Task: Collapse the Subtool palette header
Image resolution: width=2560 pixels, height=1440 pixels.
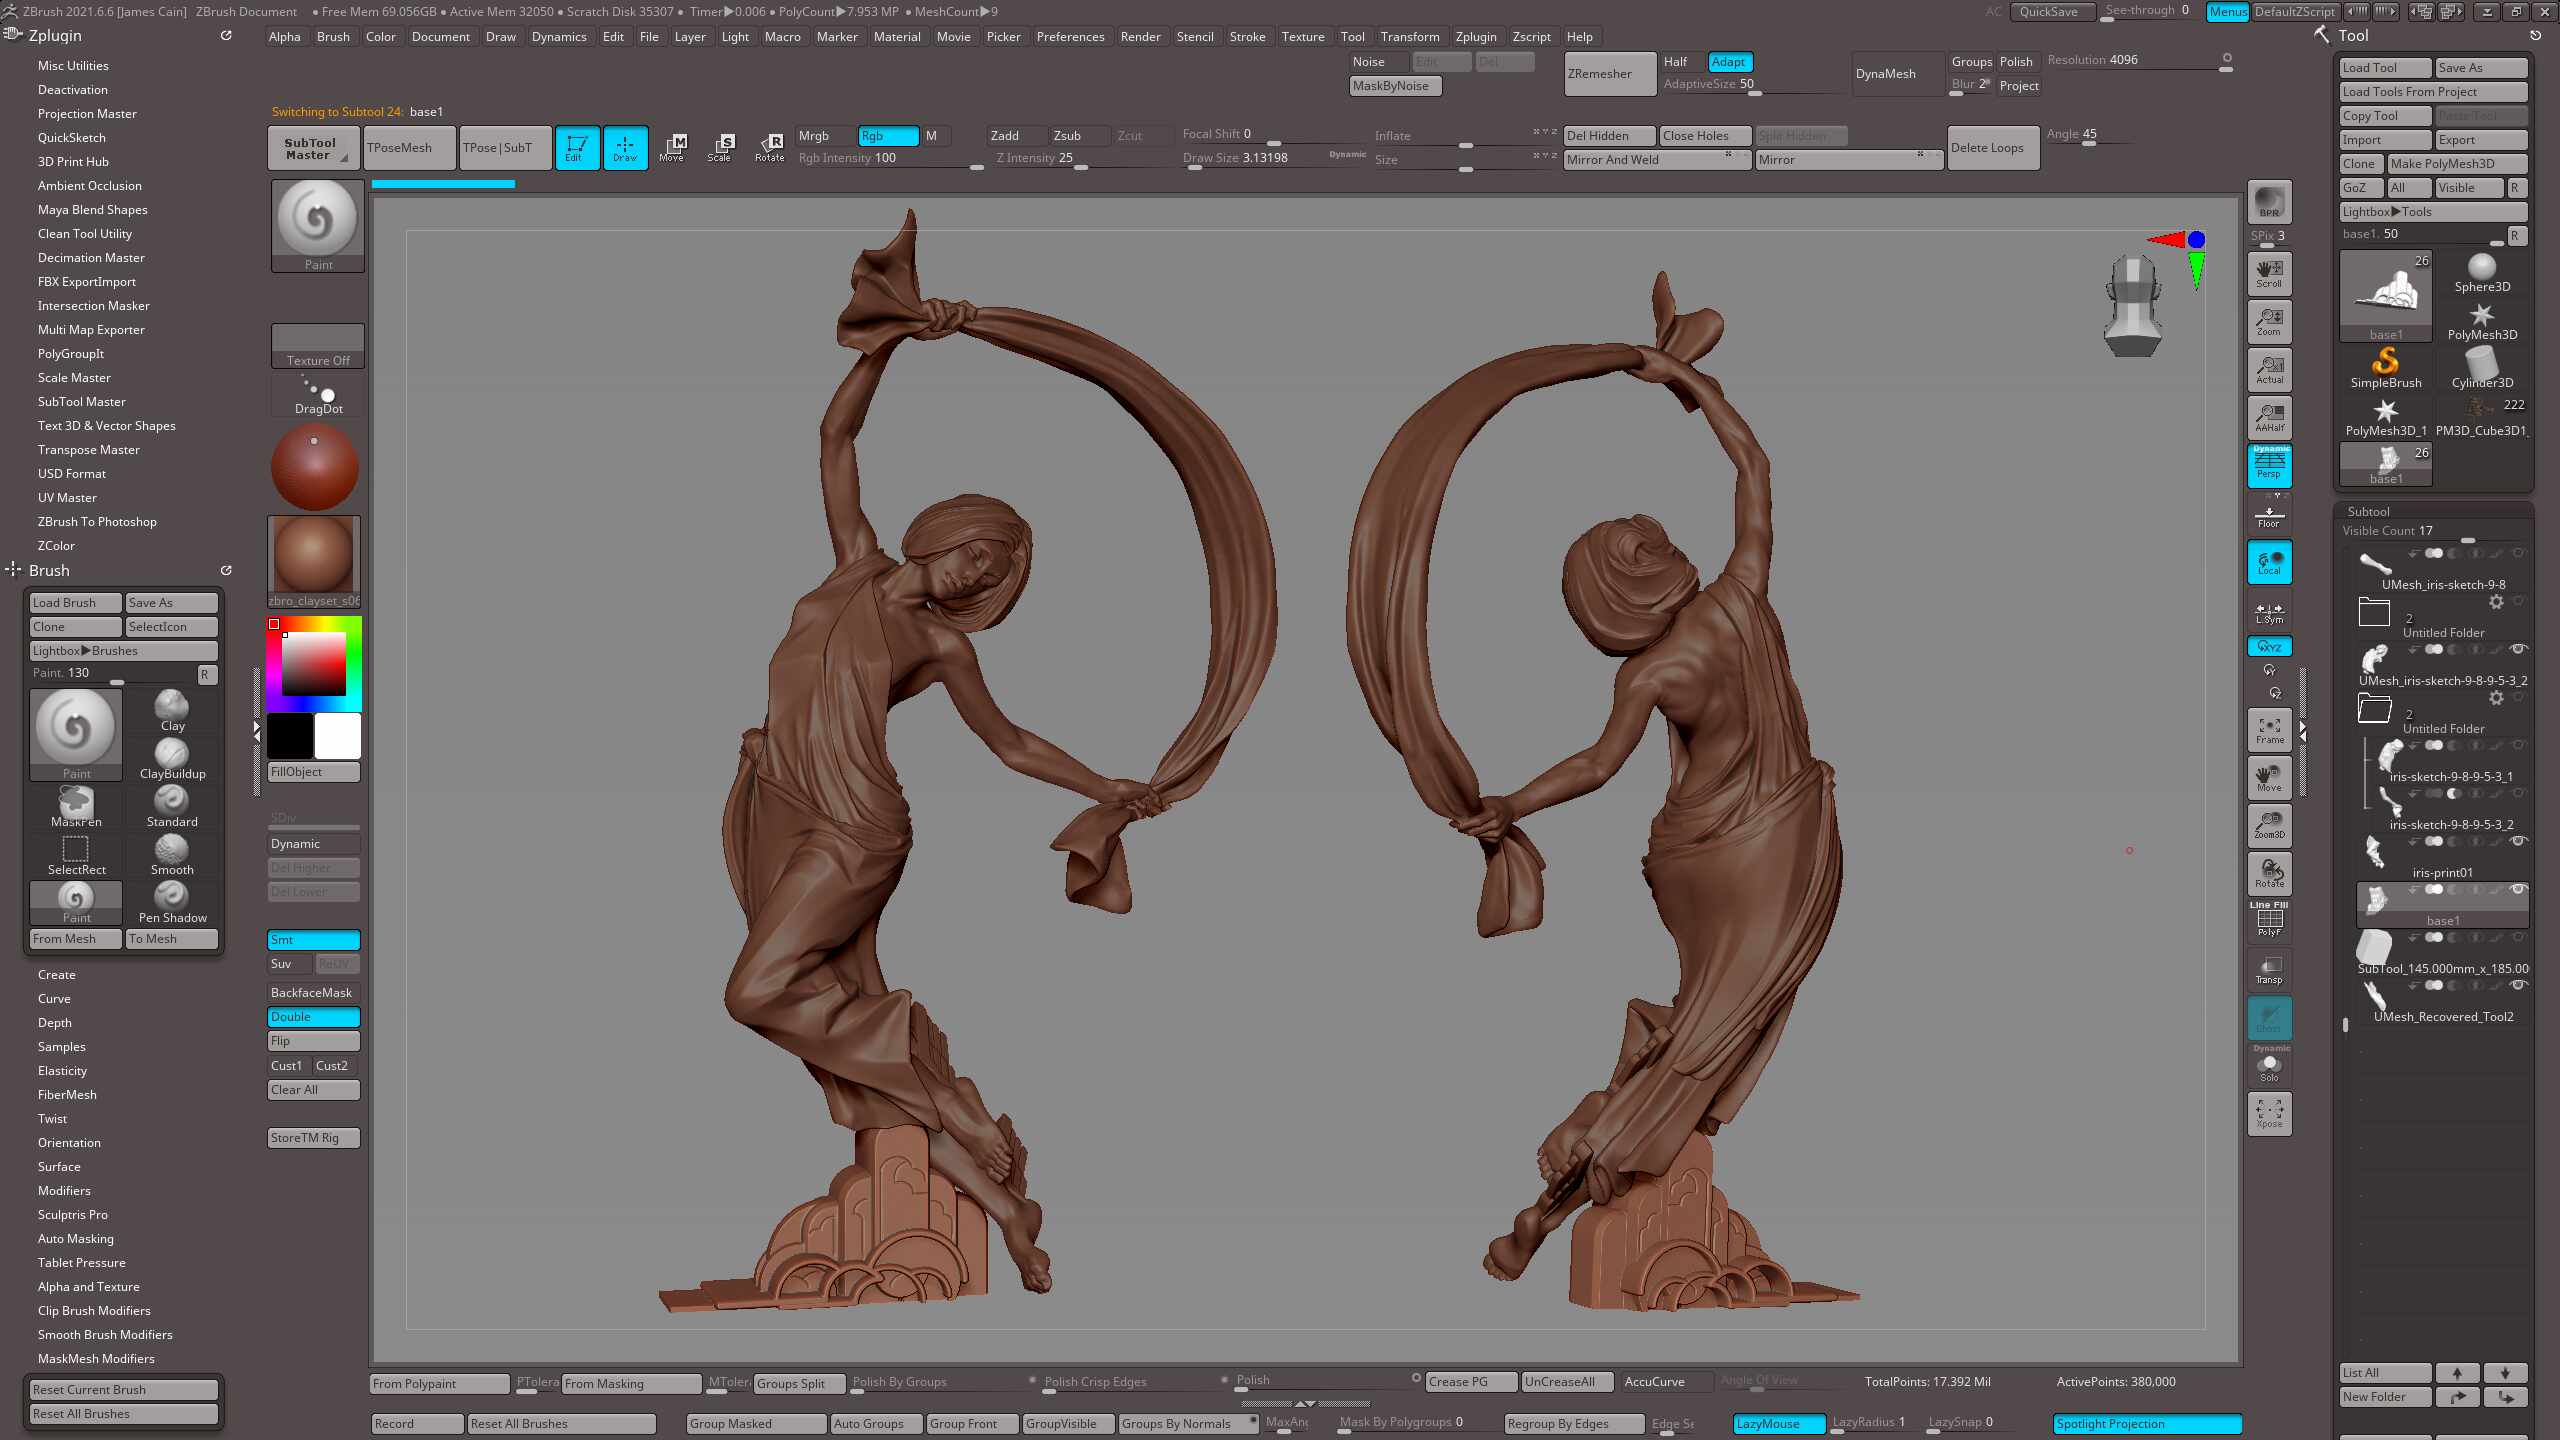Action: point(2368,511)
